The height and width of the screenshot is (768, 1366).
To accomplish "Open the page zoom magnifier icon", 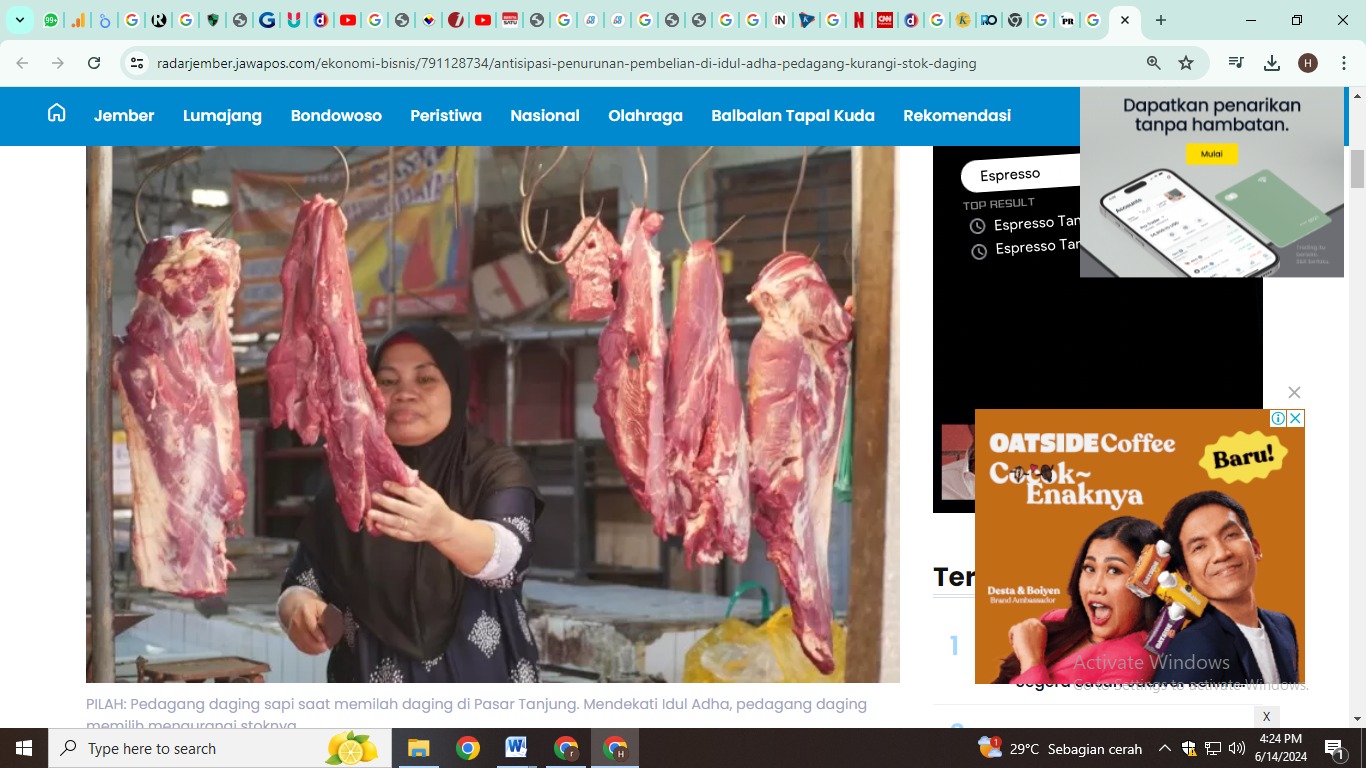I will 1154,63.
